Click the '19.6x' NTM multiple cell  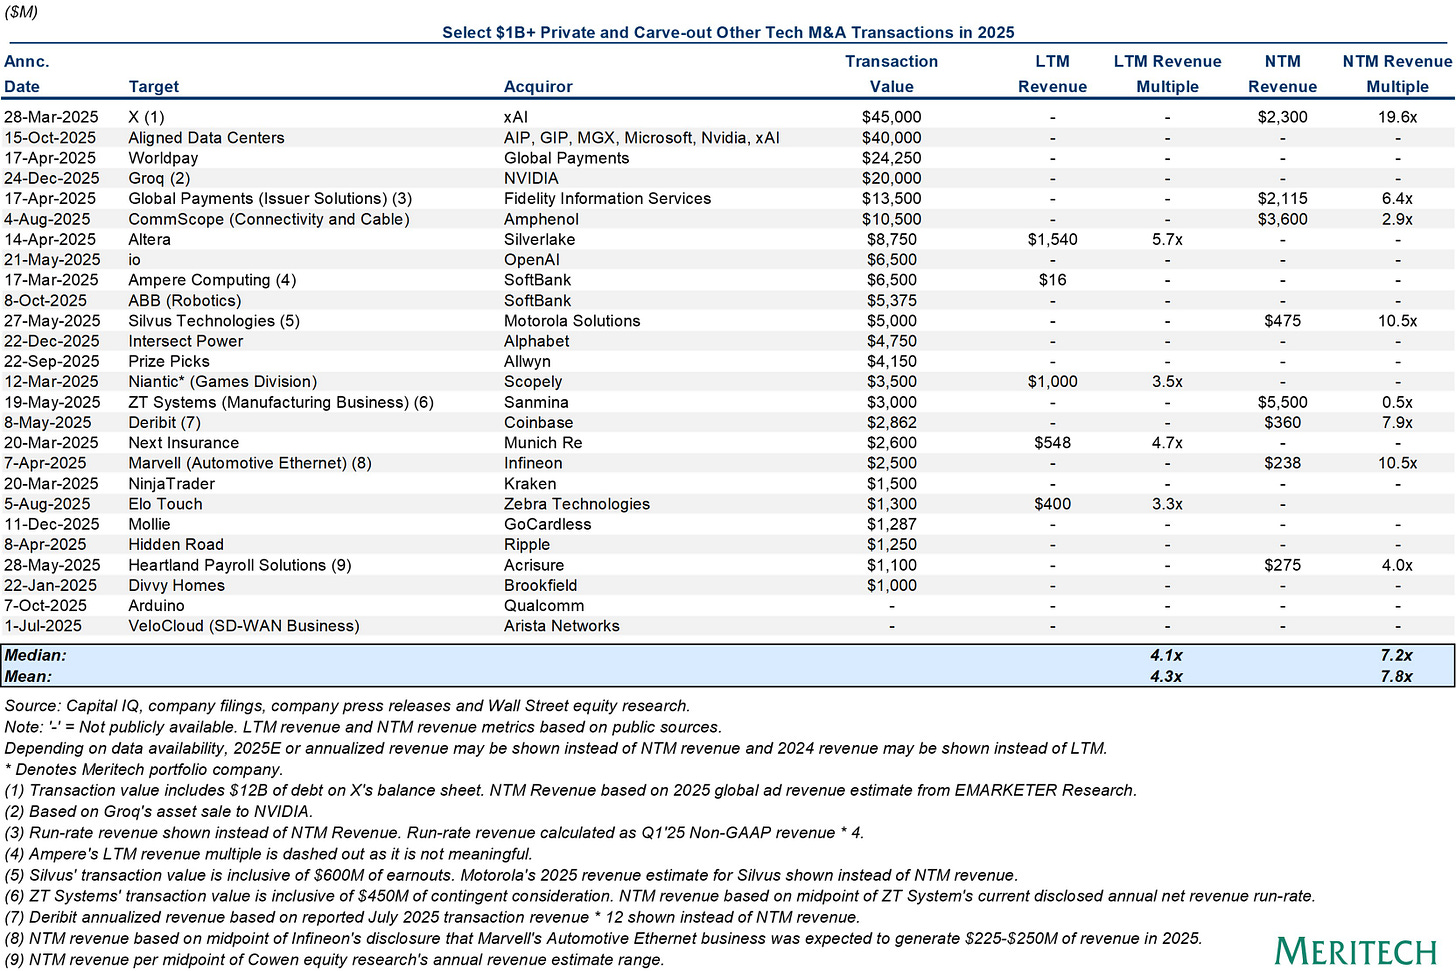coord(1397,117)
